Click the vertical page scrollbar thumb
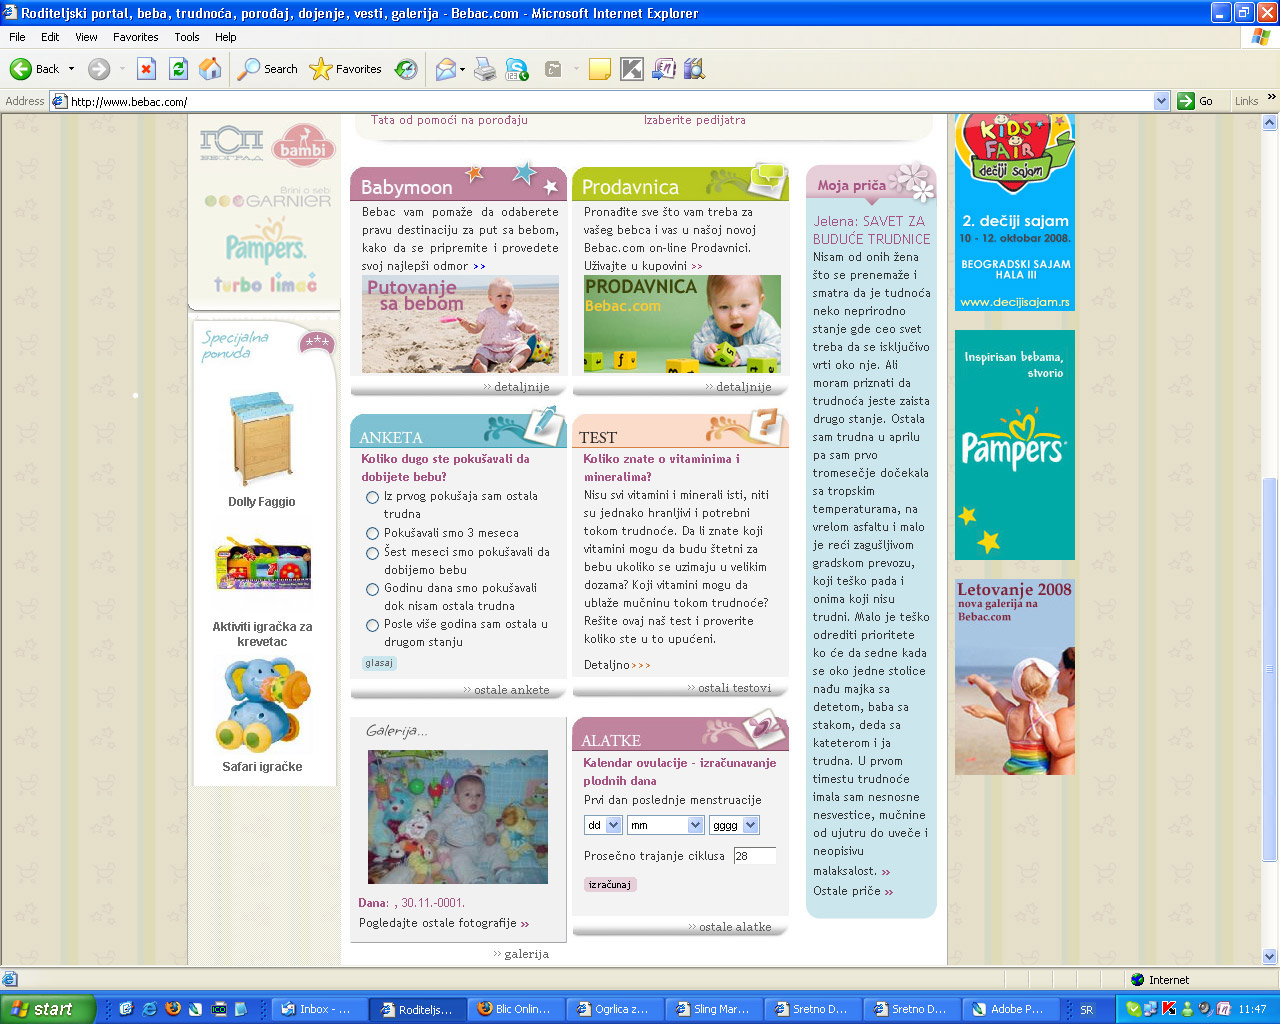Image resolution: width=1280 pixels, height=1024 pixels. [x=1270, y=668]
